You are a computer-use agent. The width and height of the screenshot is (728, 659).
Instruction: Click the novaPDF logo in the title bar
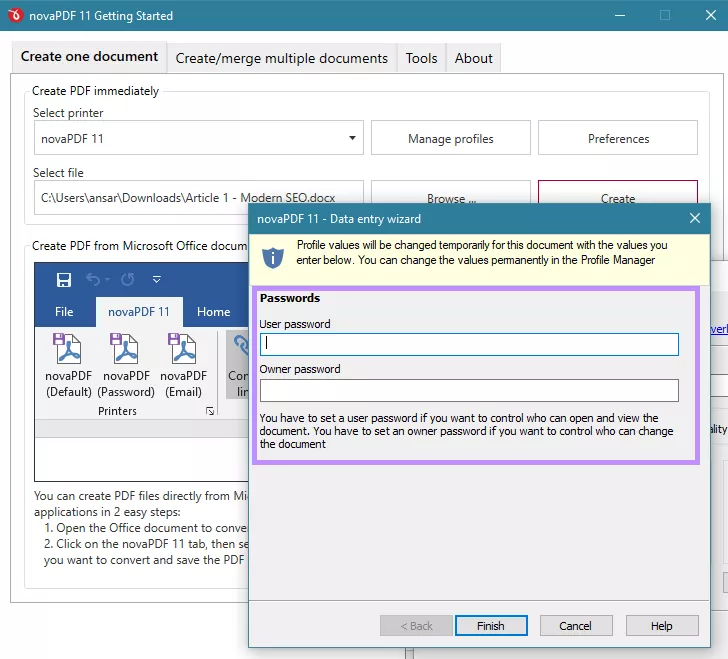15,15
